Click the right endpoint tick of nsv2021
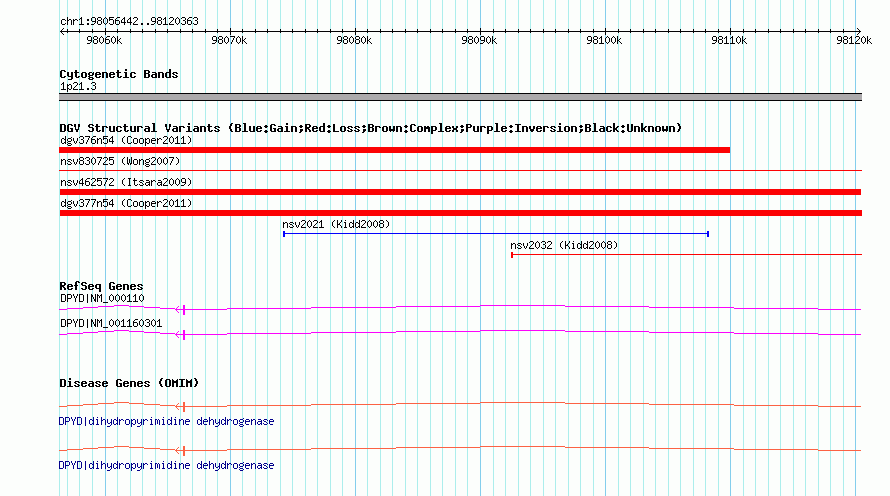This screenshot has height=496, width=890. click(x=708, y=234)
